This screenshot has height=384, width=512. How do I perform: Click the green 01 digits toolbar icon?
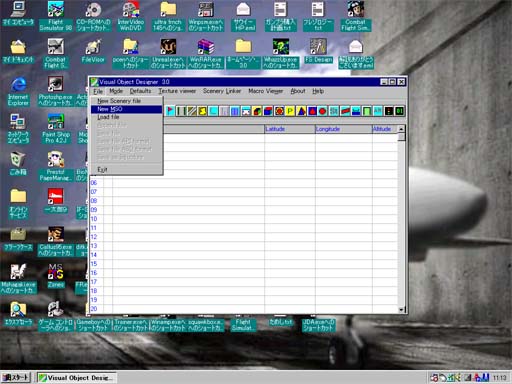399,111
